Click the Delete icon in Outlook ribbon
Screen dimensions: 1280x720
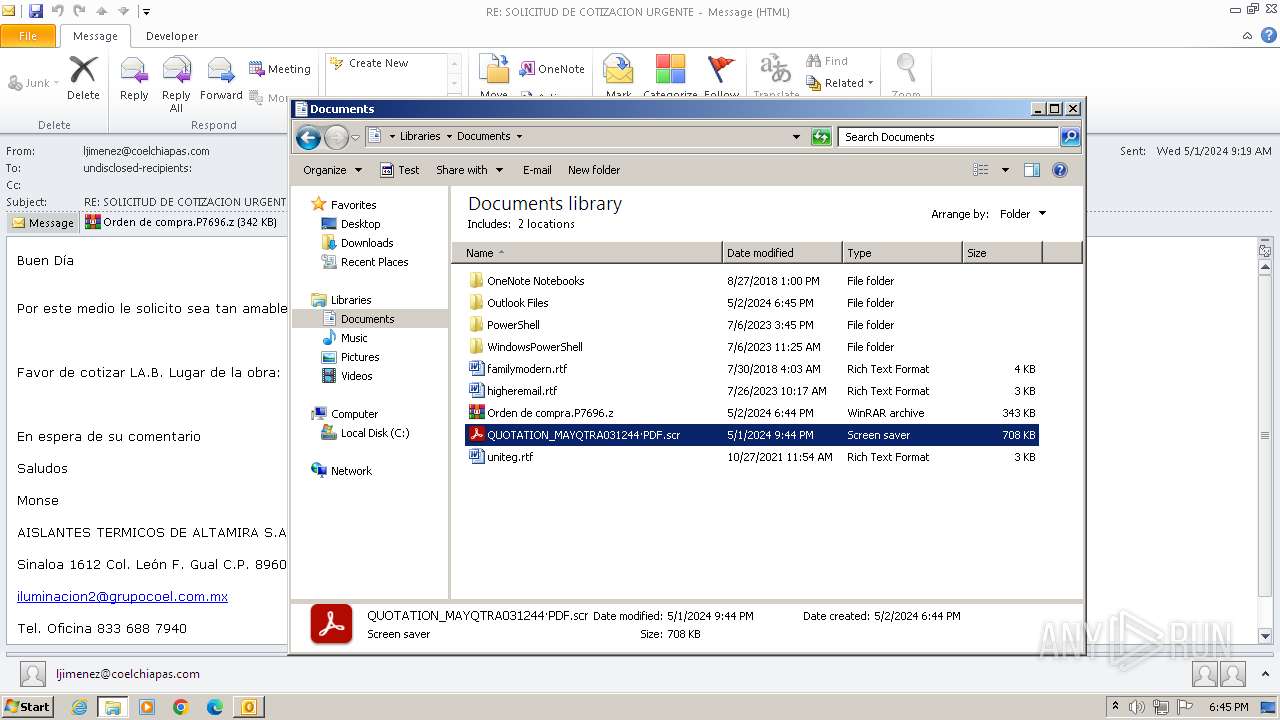(83, 77)
